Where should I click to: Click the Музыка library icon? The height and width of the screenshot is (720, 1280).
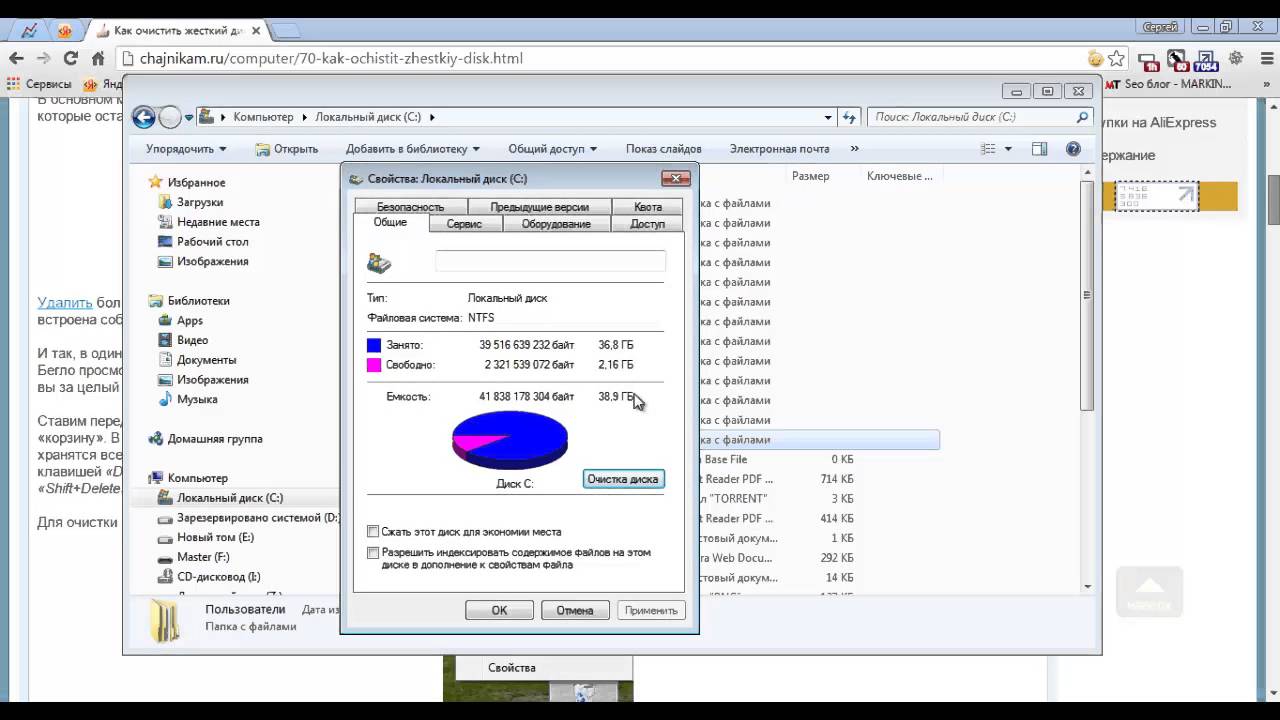(x=166, y=399)
